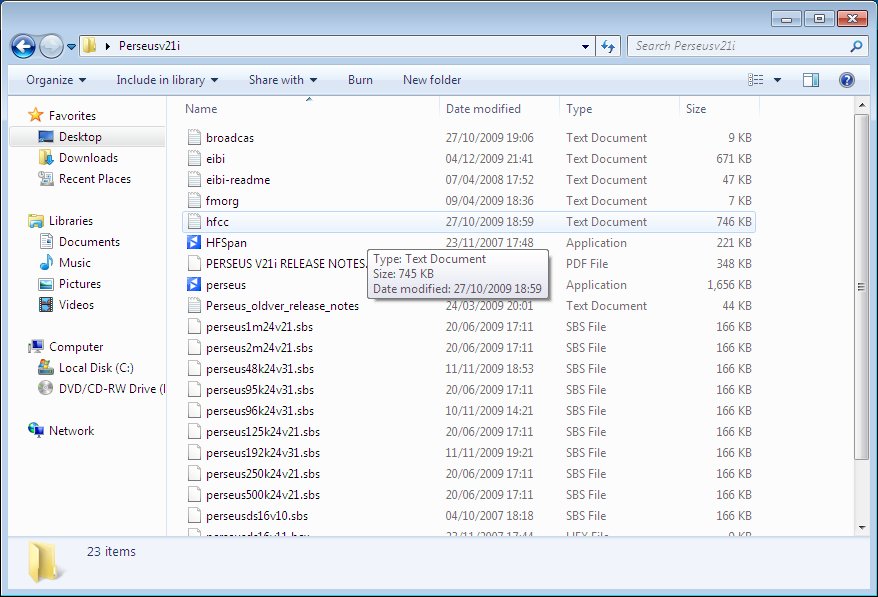Image resolution: width=878 pixels, height=597 pixels.
Task: Click the perseus125k24v21.sbs file icon
Action: pos(194,432)
